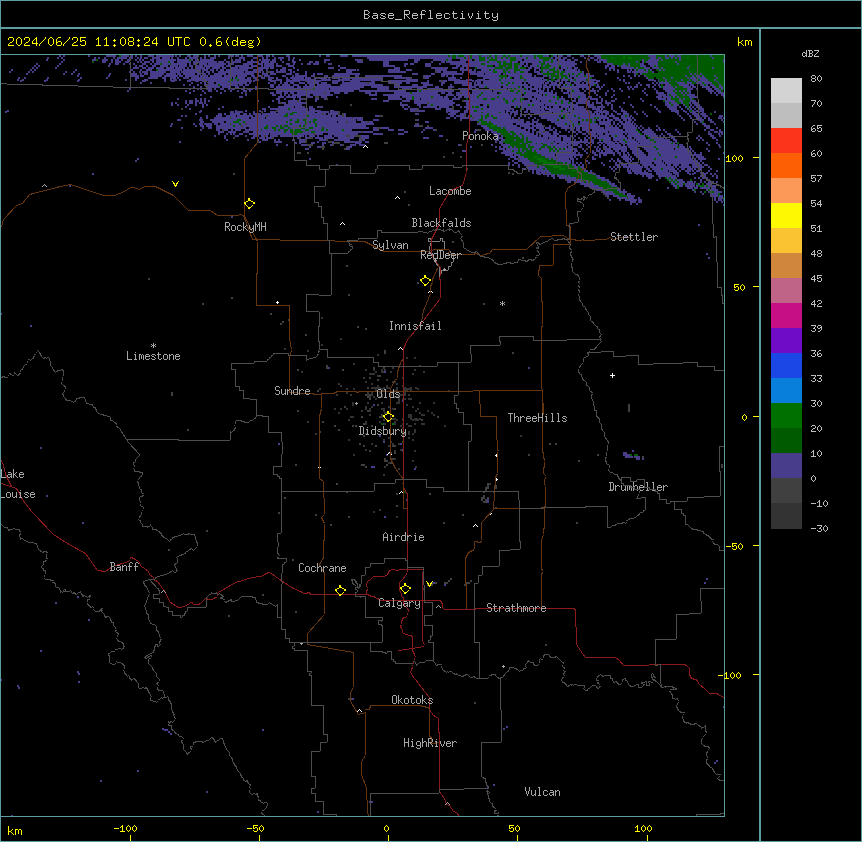Click the Banff label
This screenshot has width=862, height=842.
[x=124, y=567]
